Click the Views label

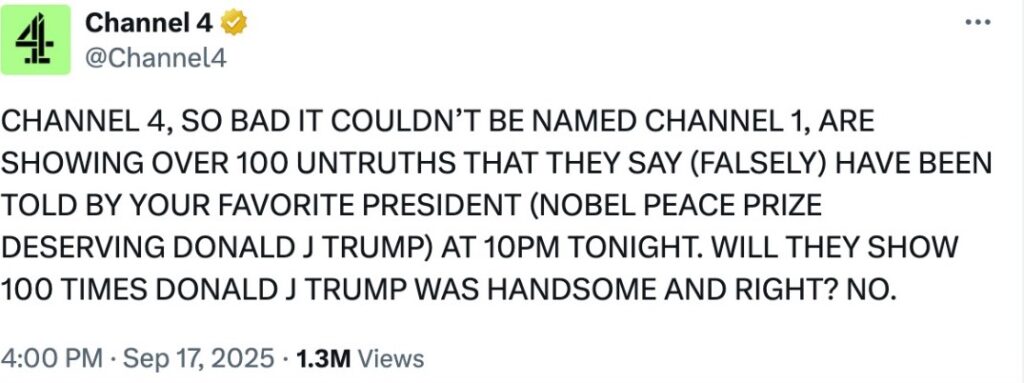[x=391, y=358]
